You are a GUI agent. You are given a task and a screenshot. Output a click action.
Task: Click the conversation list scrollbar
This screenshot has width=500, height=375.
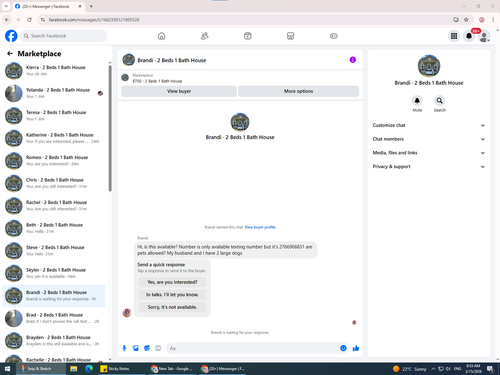pos(110,128)
